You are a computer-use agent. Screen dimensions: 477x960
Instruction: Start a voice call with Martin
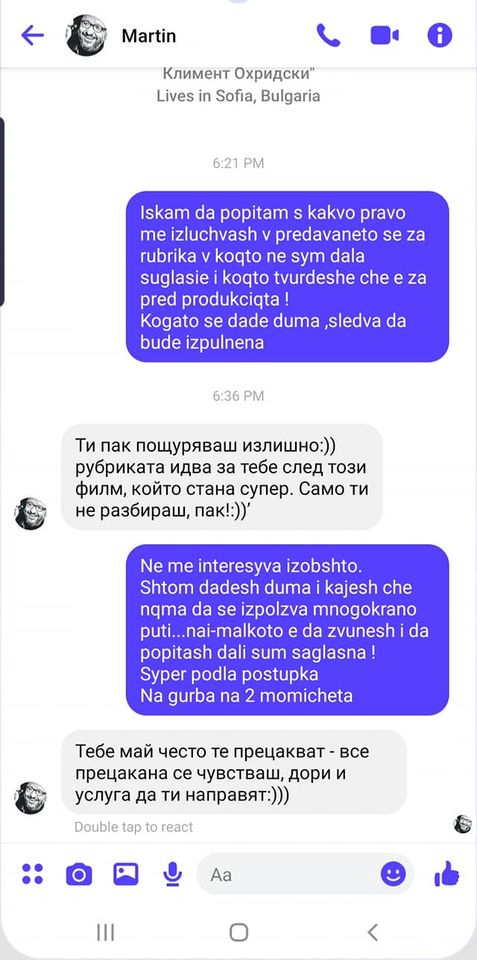pos(328,36)
